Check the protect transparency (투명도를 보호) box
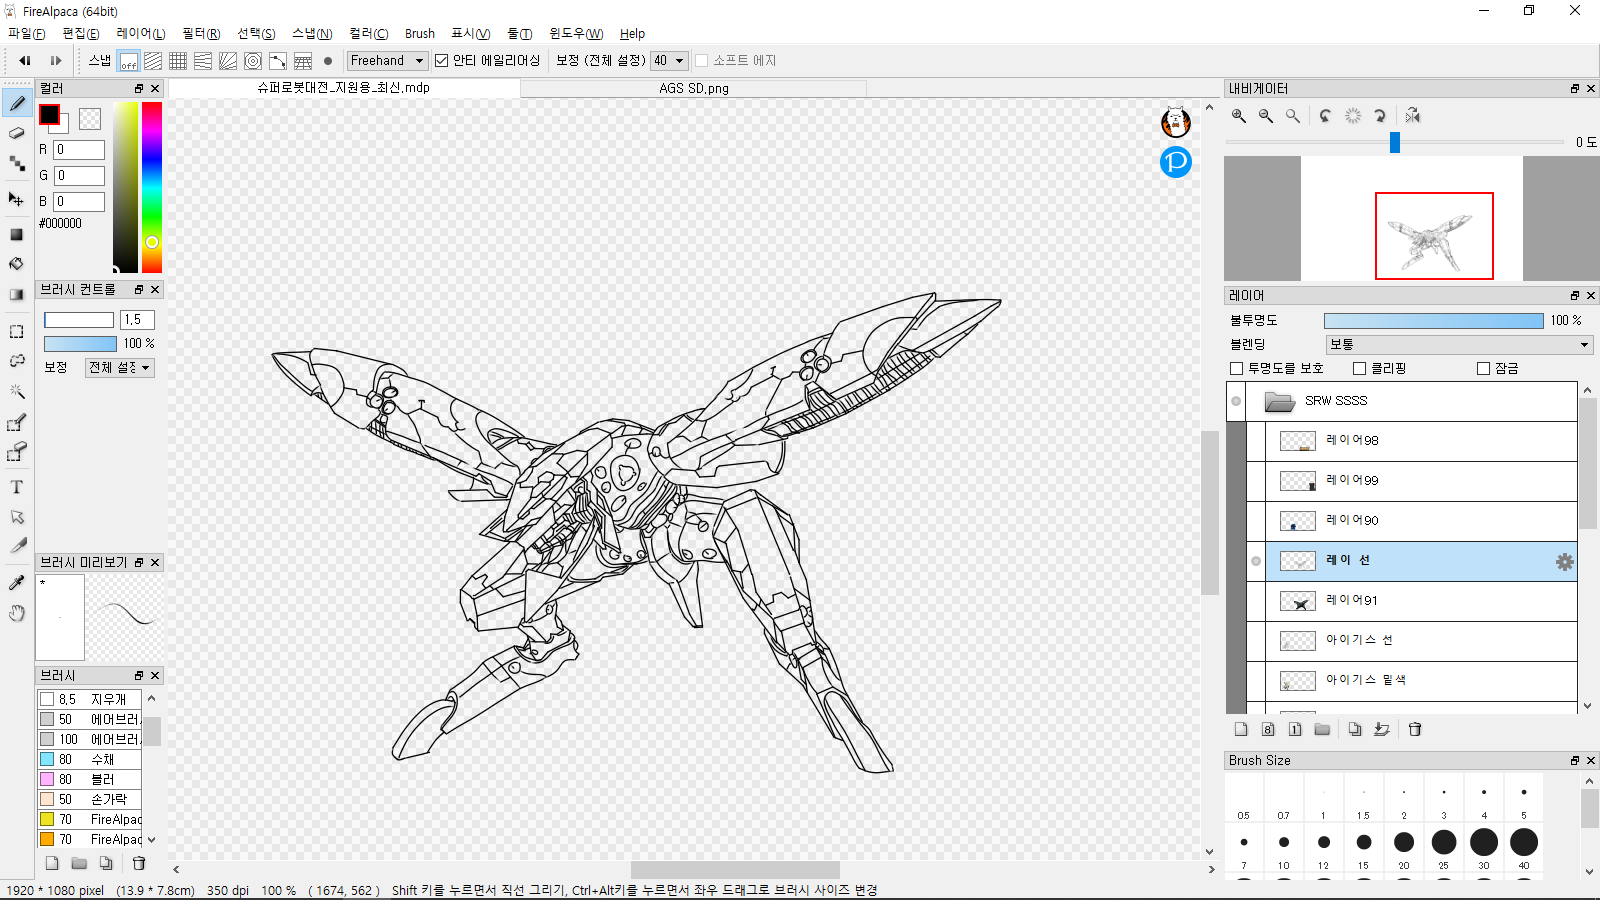 [1237, 368]
